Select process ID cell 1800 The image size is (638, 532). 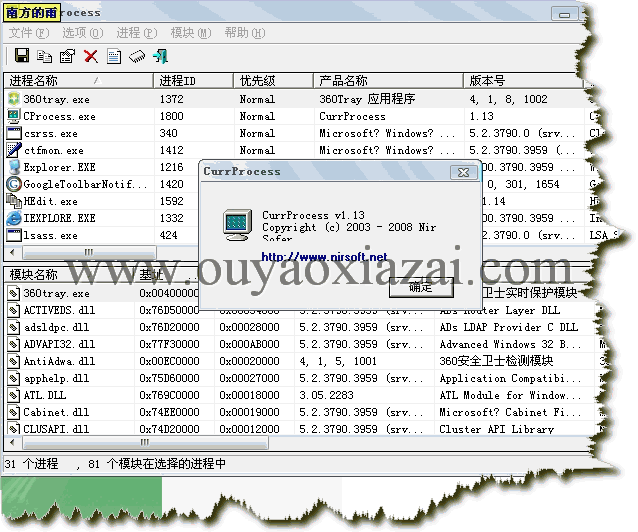(x=172, y=116)
